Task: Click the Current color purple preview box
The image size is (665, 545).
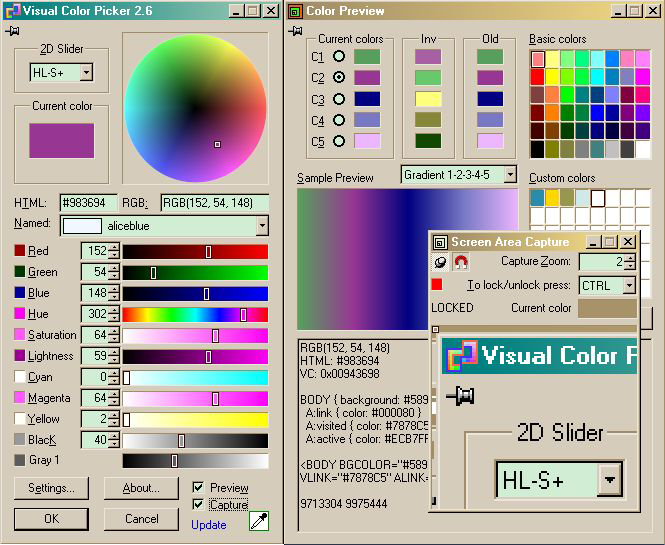Action: (61, 141)
